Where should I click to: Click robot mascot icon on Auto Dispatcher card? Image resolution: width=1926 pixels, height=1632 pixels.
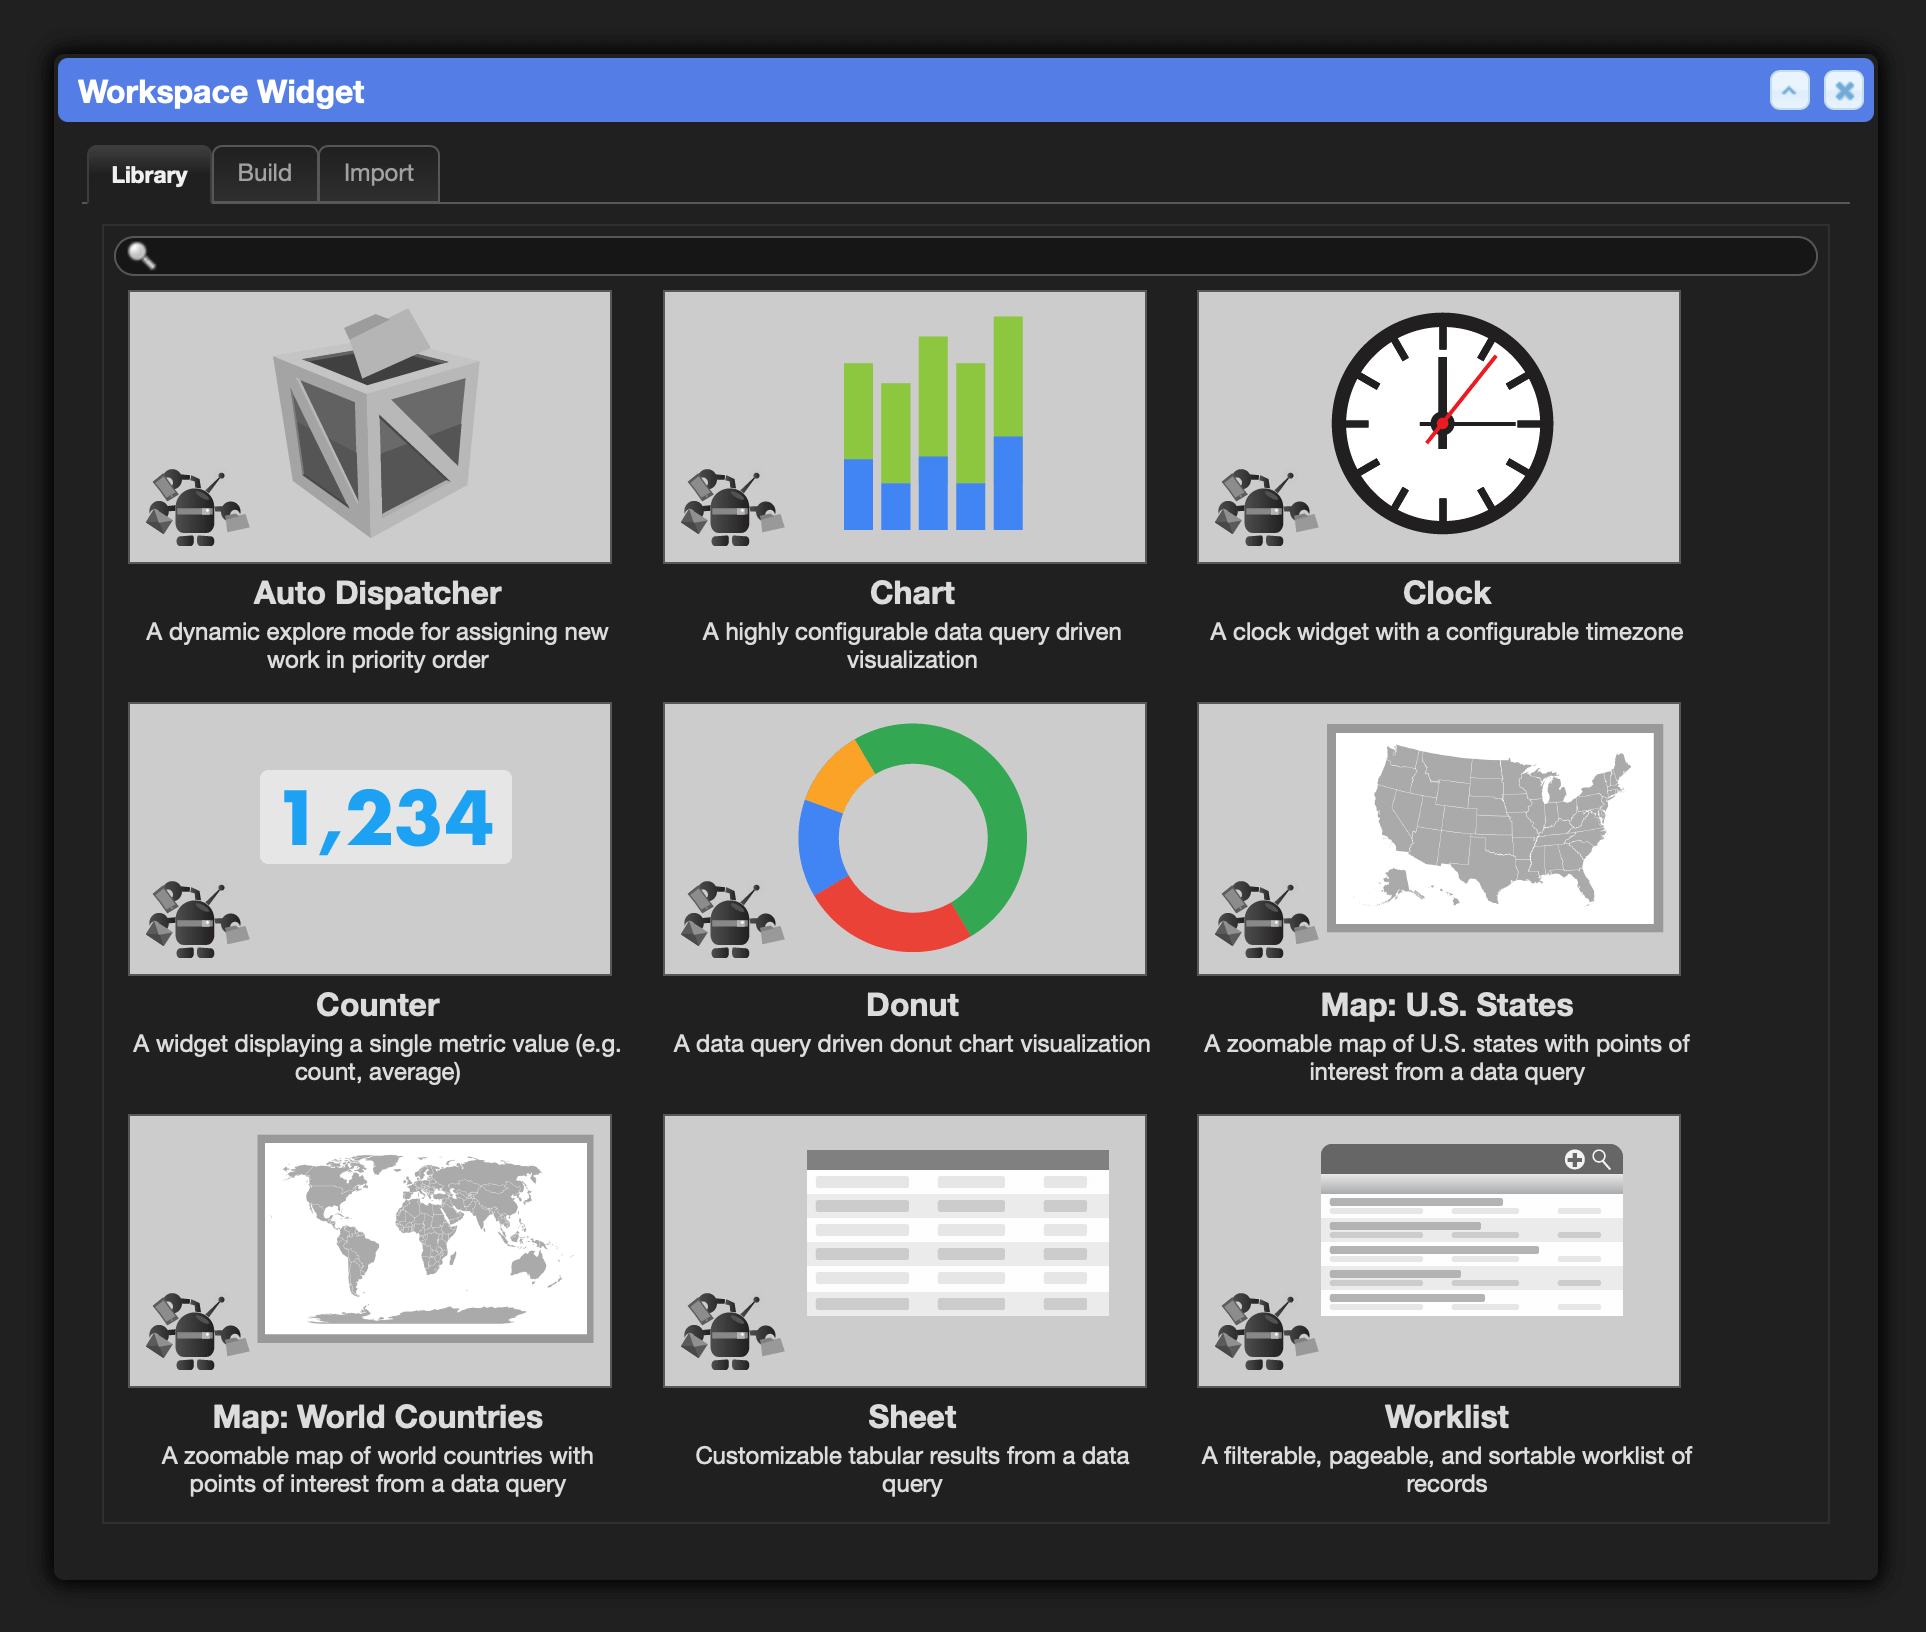tap(197, 508)
